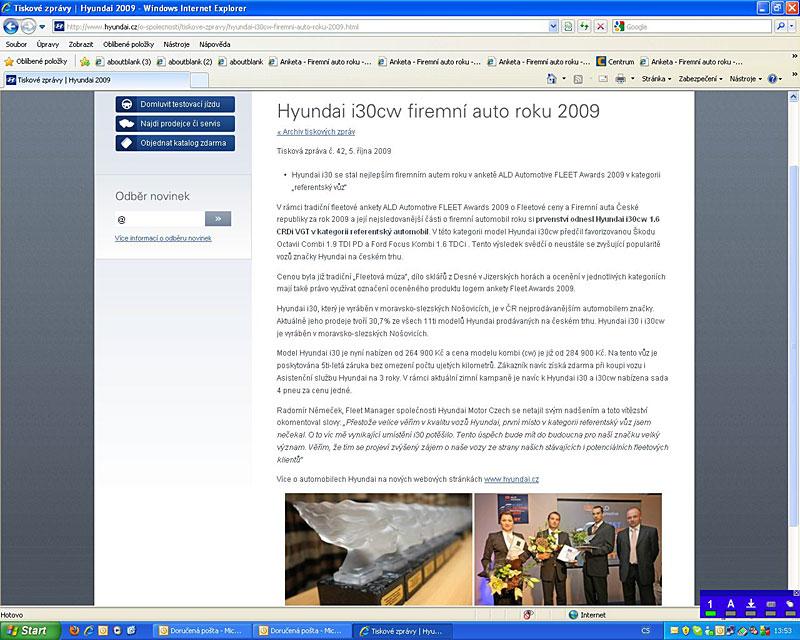Click the read mail envelope icon
This screenshot has height=640, width=800.
click(603, 79)
